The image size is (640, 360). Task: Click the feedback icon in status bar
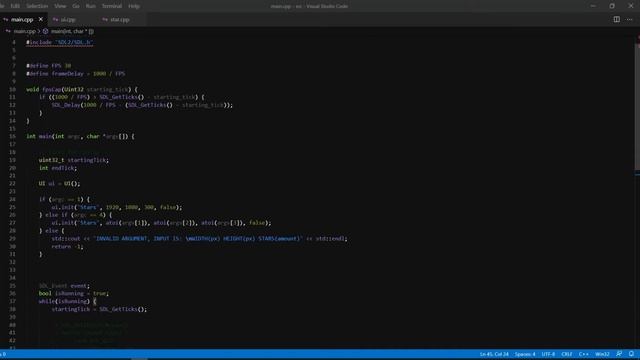(x=619, y=354)
